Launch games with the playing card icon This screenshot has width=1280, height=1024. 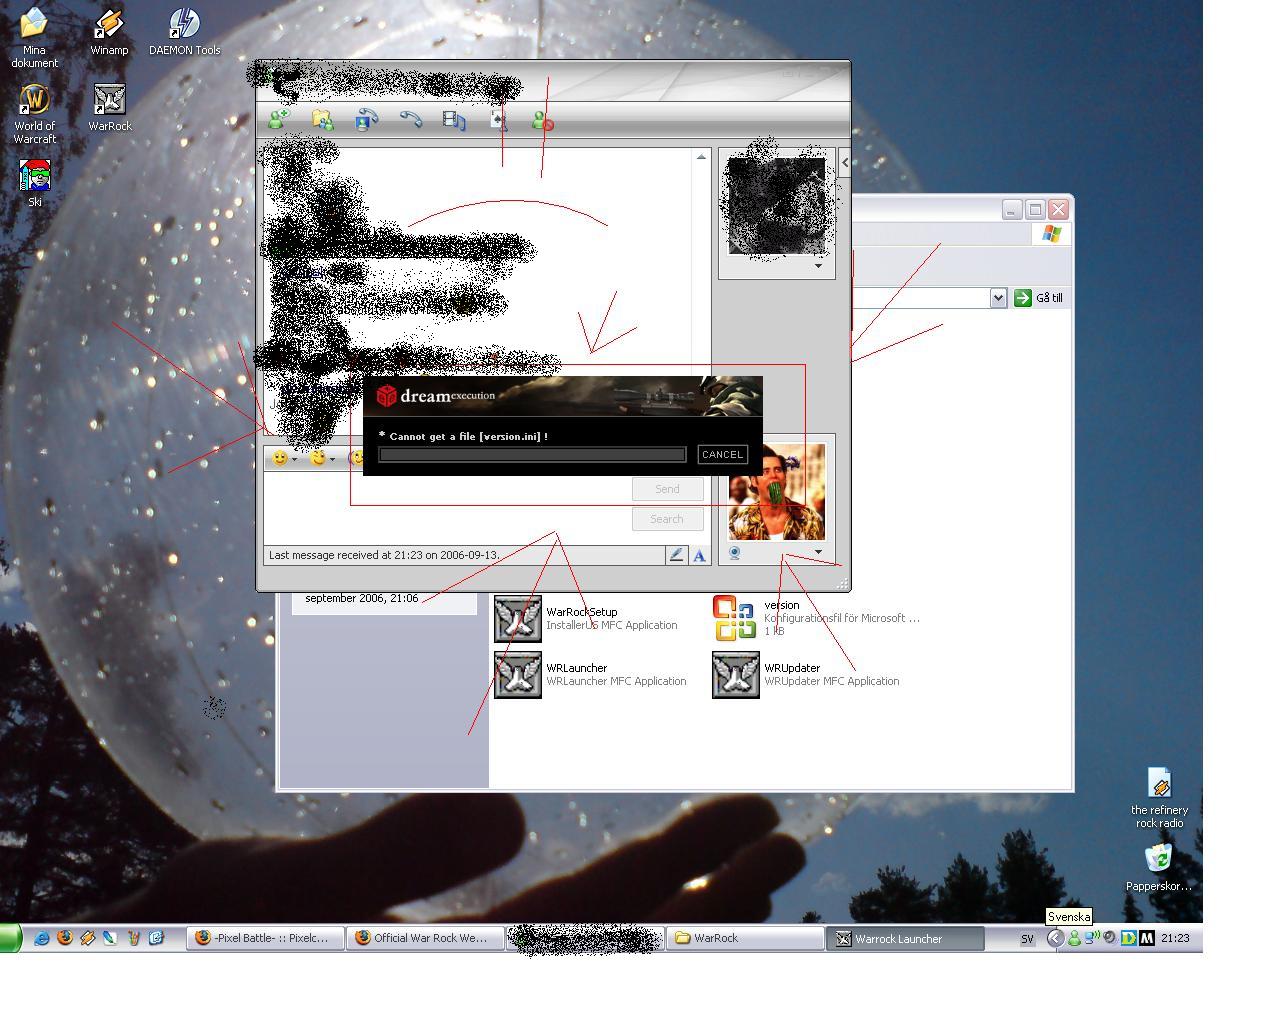coord(498,120)
